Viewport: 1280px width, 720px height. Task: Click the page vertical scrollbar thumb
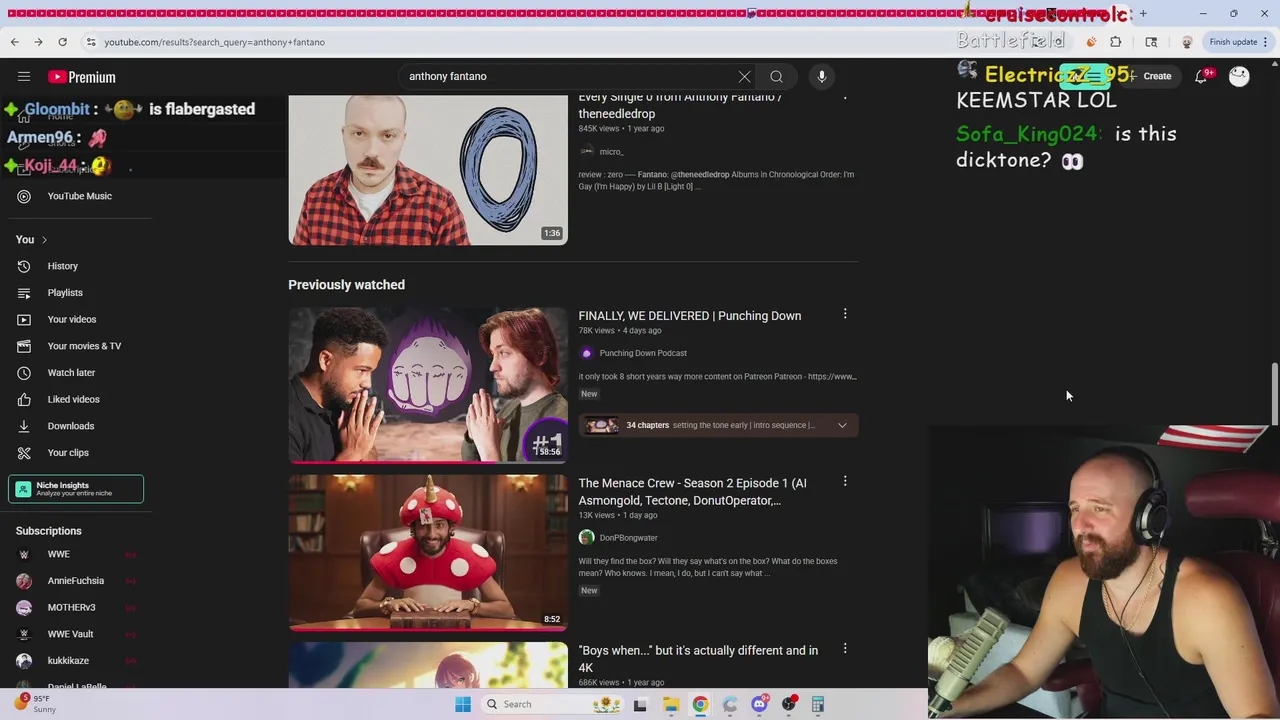coord(1274,394)
